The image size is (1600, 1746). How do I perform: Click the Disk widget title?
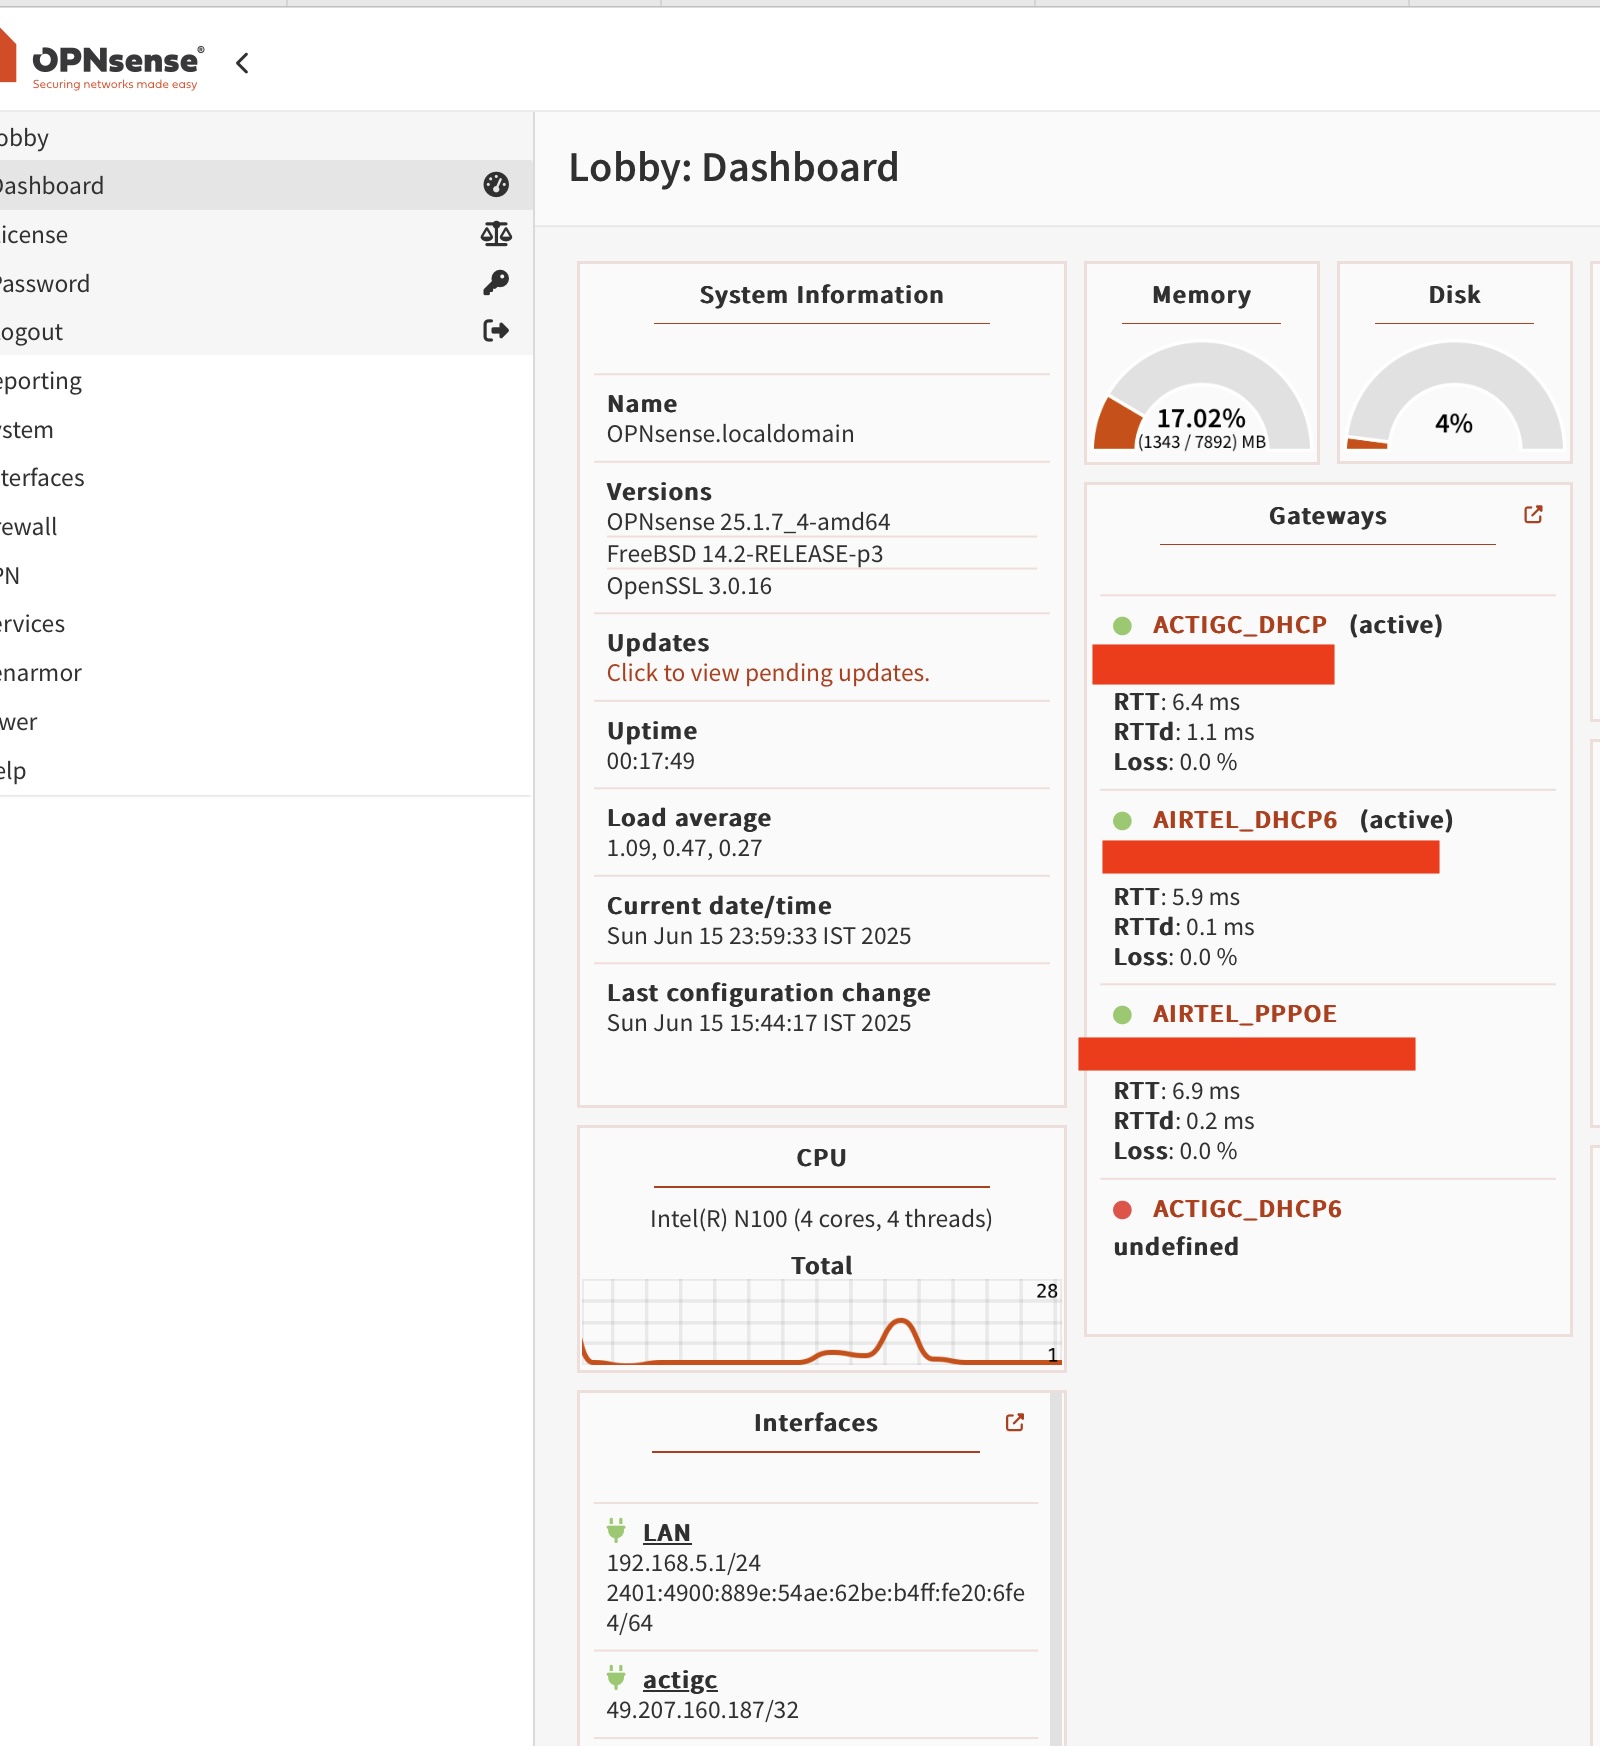pyautogui.click(x=1455, y=295)
